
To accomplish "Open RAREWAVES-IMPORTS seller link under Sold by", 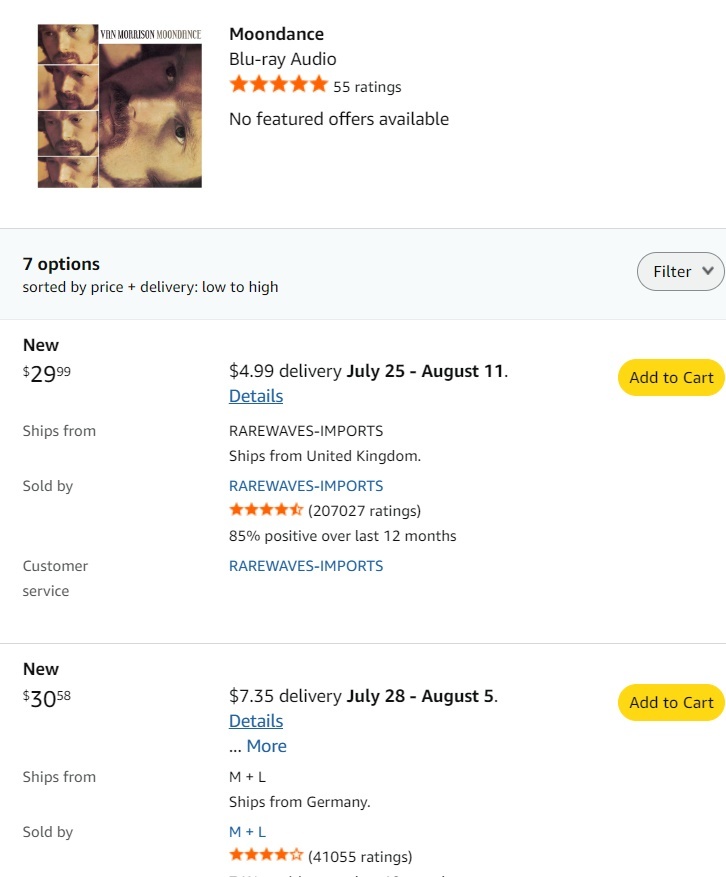I will [x=306, y=486].
